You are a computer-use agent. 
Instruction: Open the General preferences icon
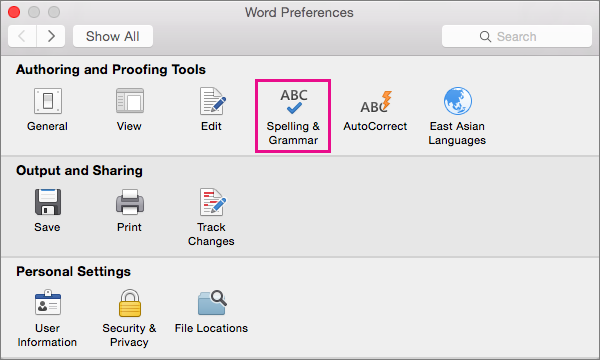point(47,101)
